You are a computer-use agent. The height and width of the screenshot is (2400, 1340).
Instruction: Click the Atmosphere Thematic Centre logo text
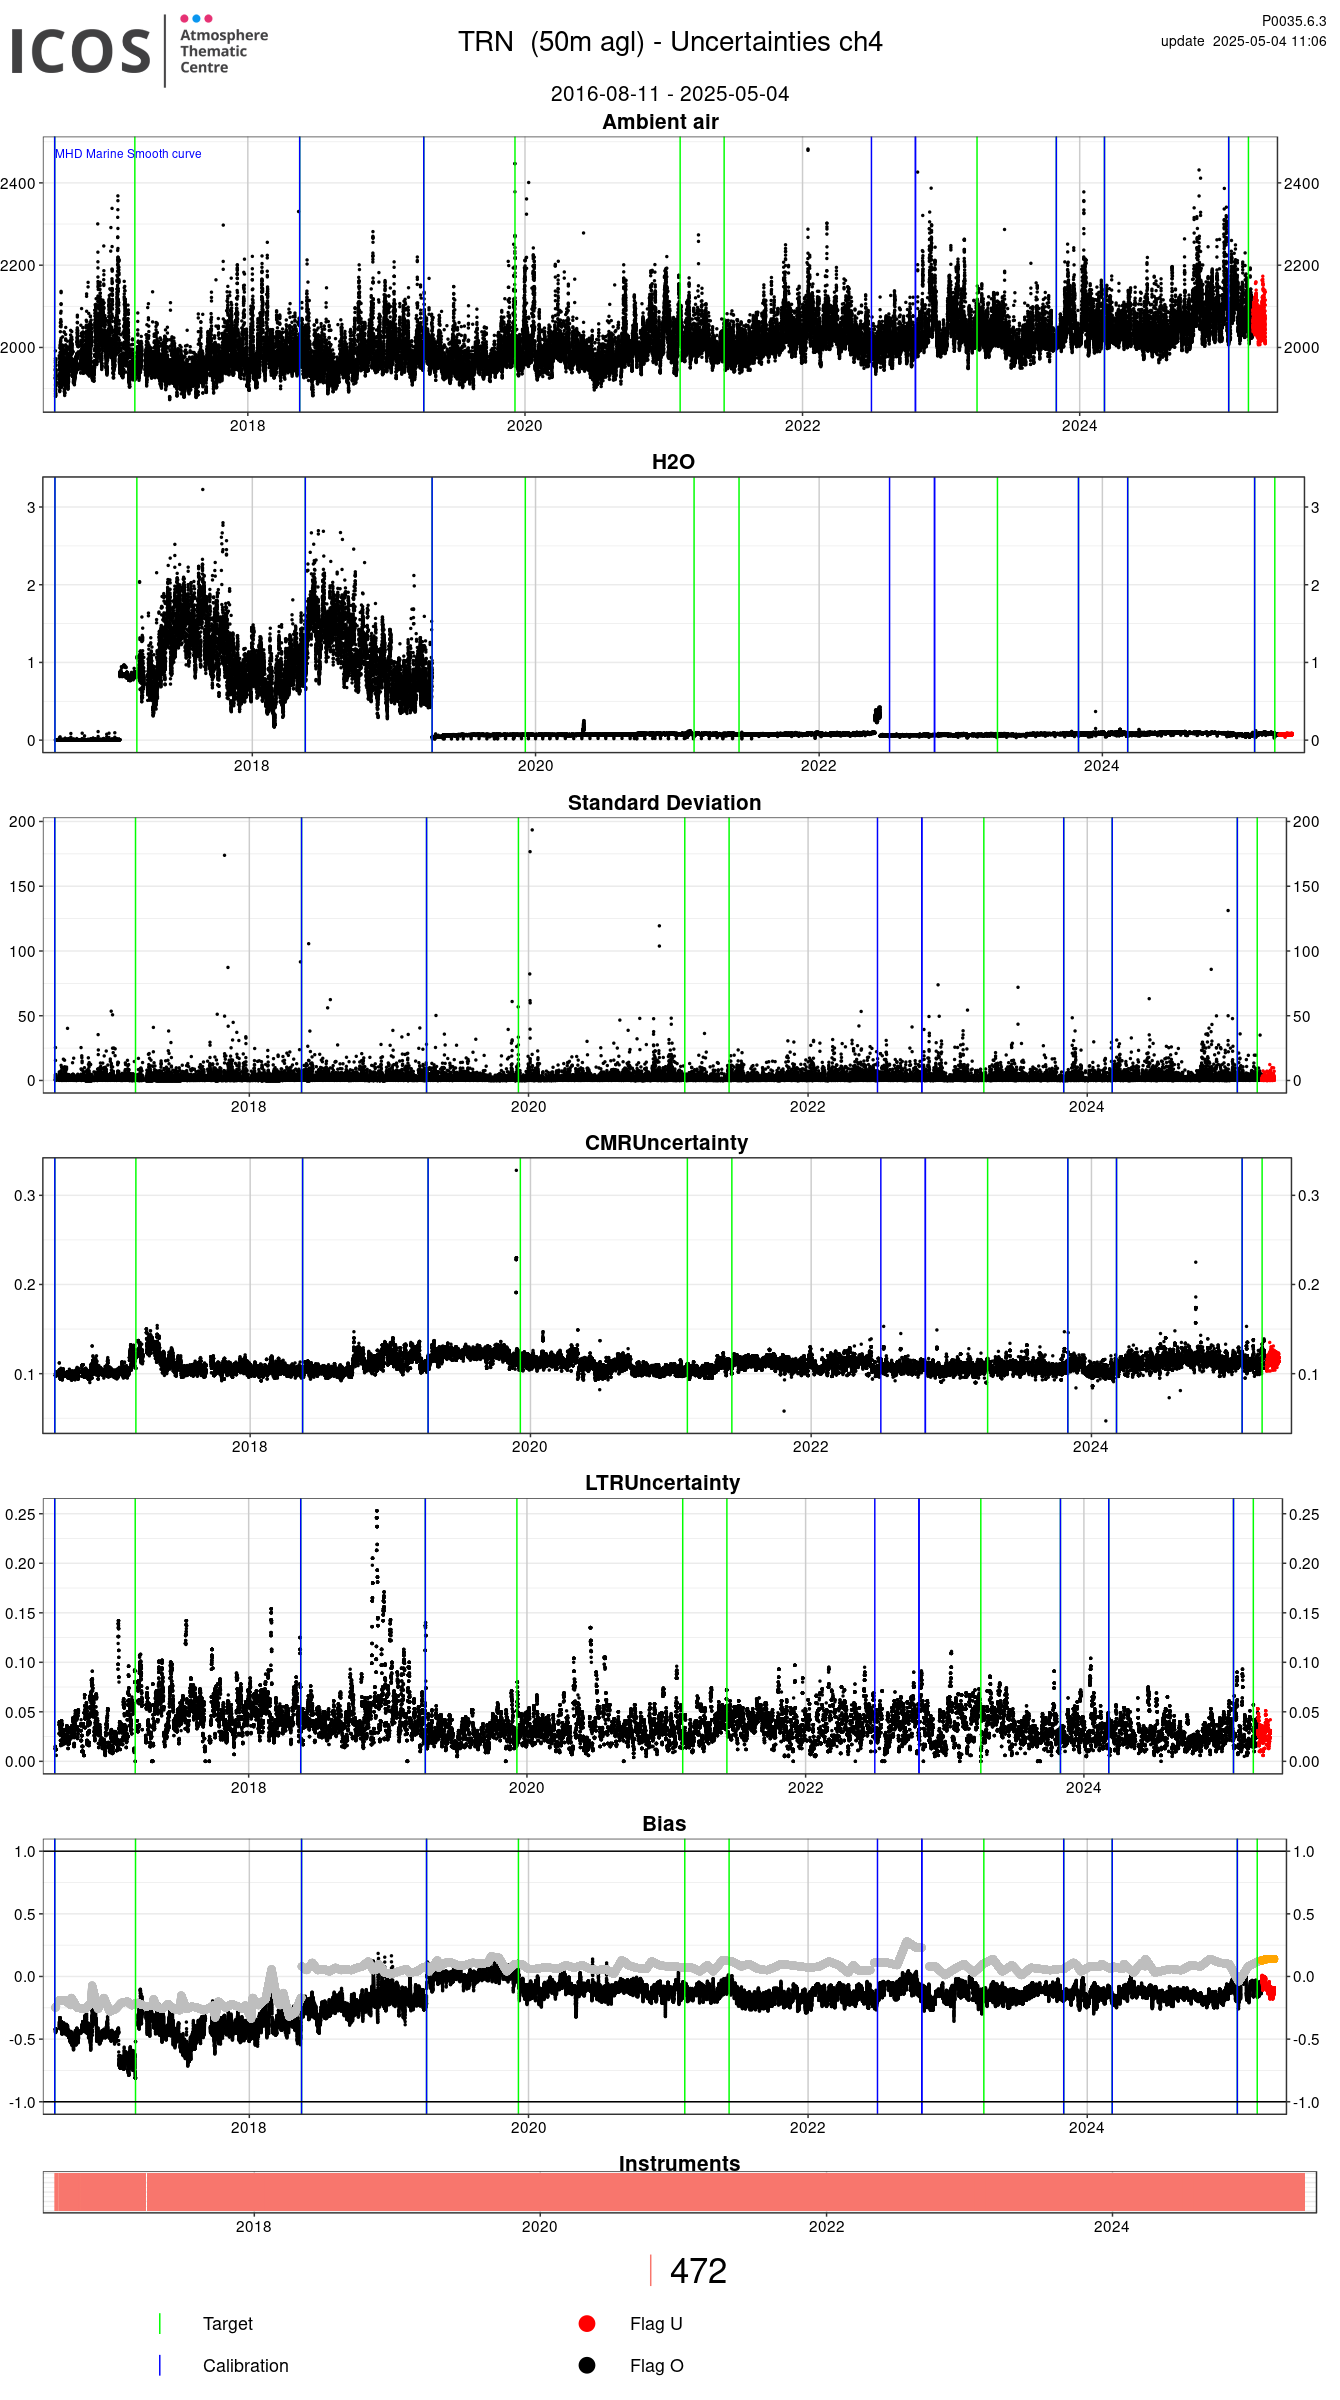pyautogui.click(x=224, y=51)
